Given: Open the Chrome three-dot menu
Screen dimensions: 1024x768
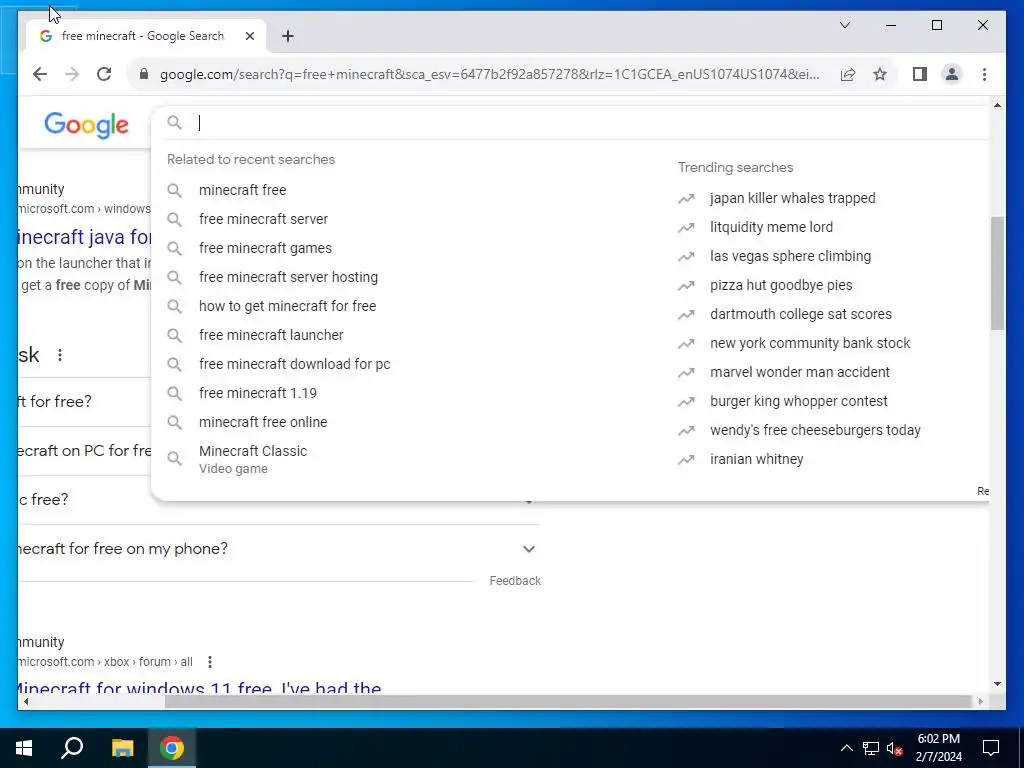Looking at the screenshot, I should coord(984,74).
